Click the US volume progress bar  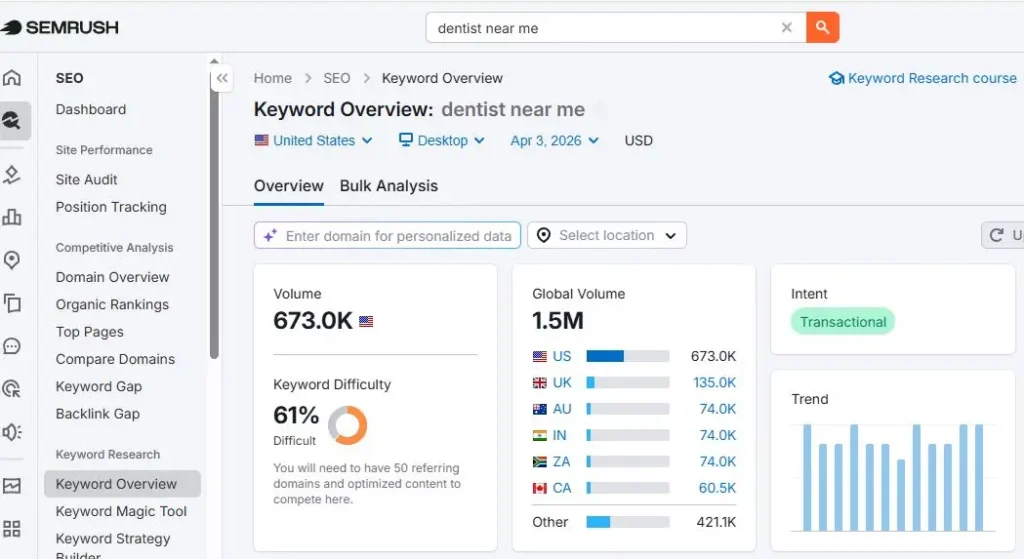point(628,357)
